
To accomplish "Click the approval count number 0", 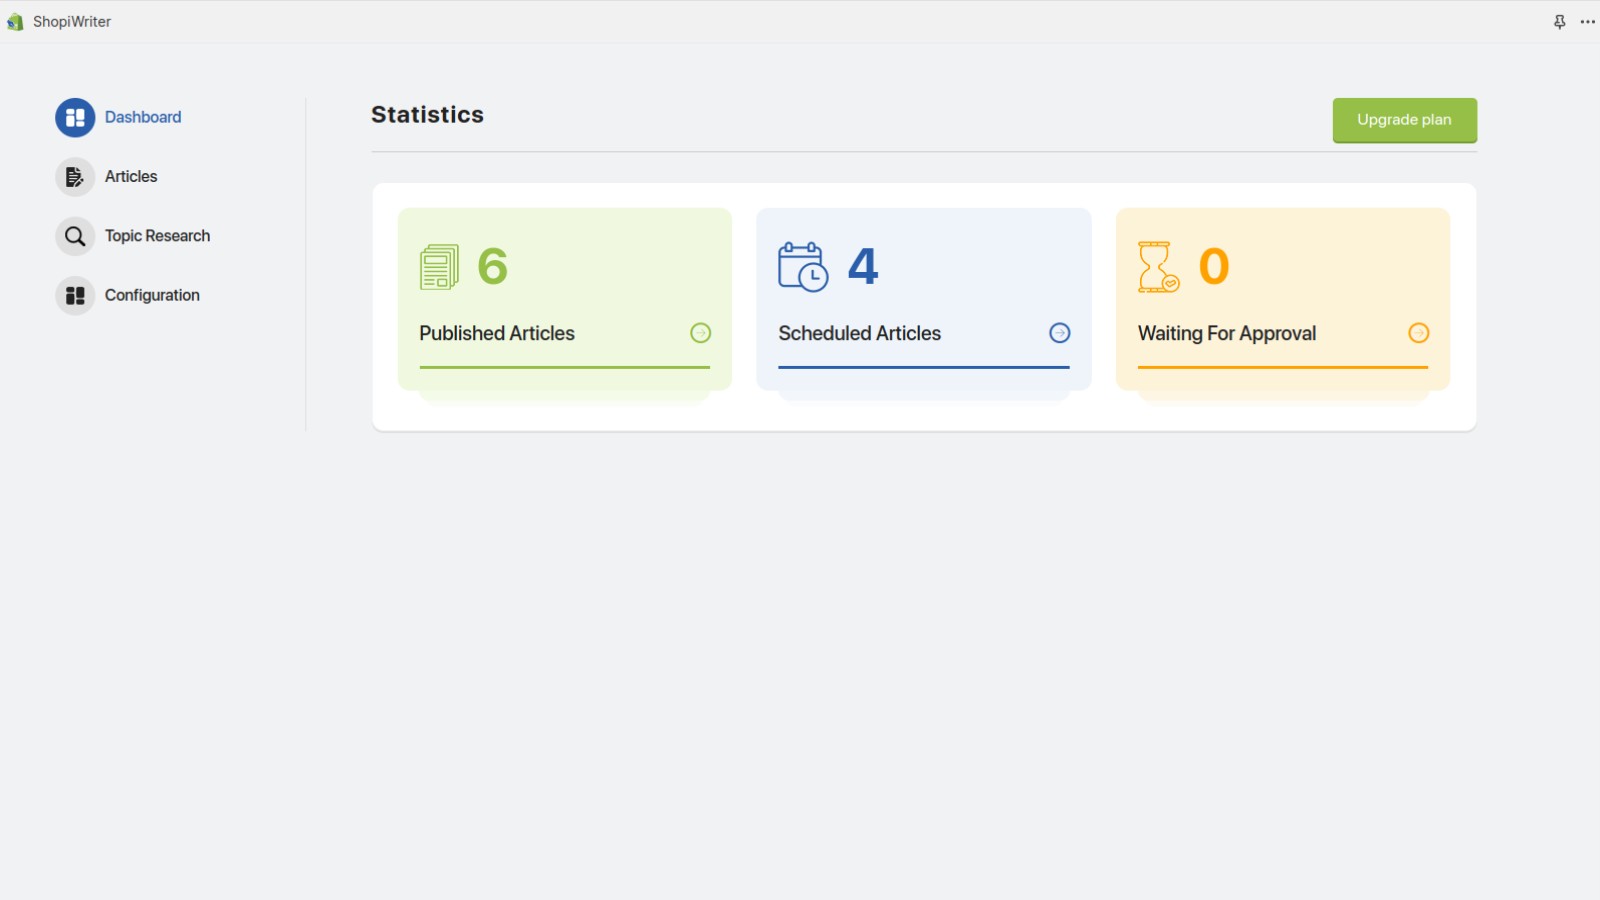I will coord(1214,266).
